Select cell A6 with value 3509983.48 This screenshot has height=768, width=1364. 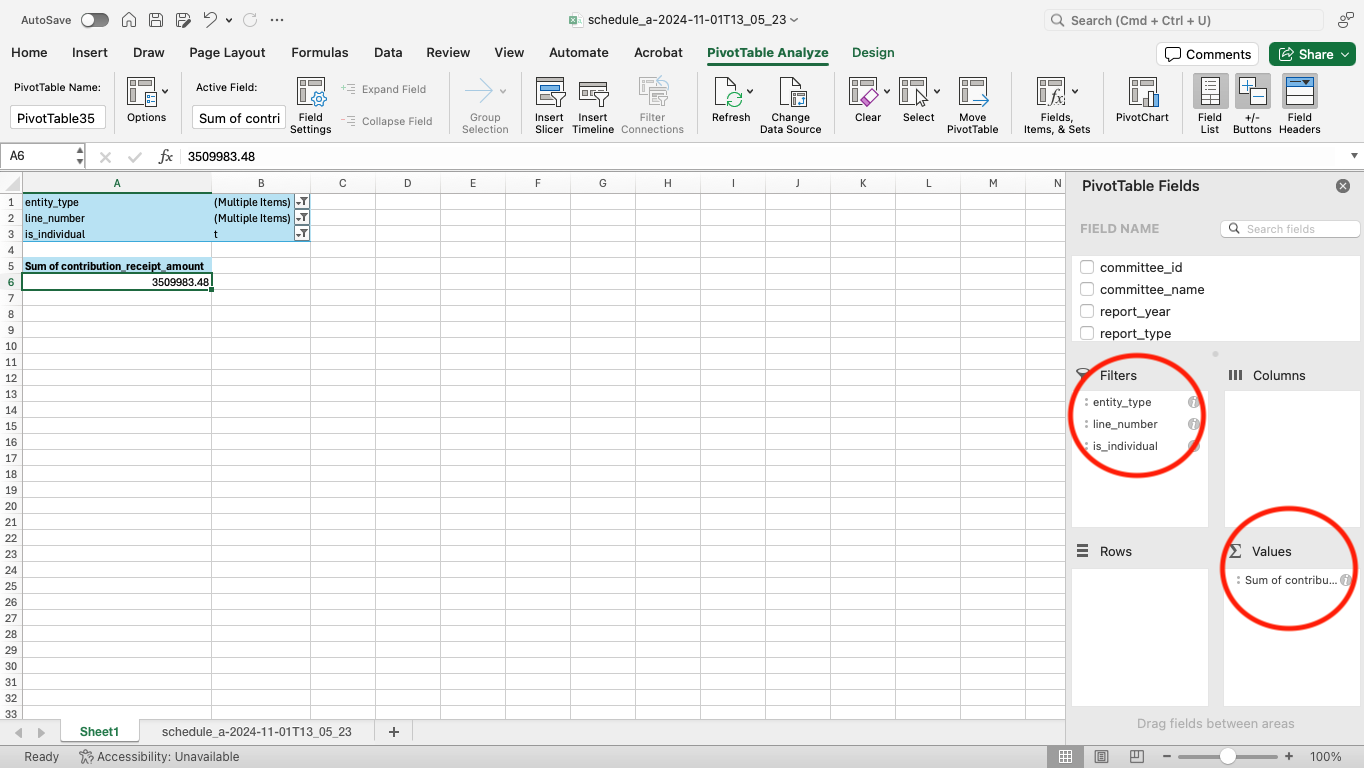117,282
